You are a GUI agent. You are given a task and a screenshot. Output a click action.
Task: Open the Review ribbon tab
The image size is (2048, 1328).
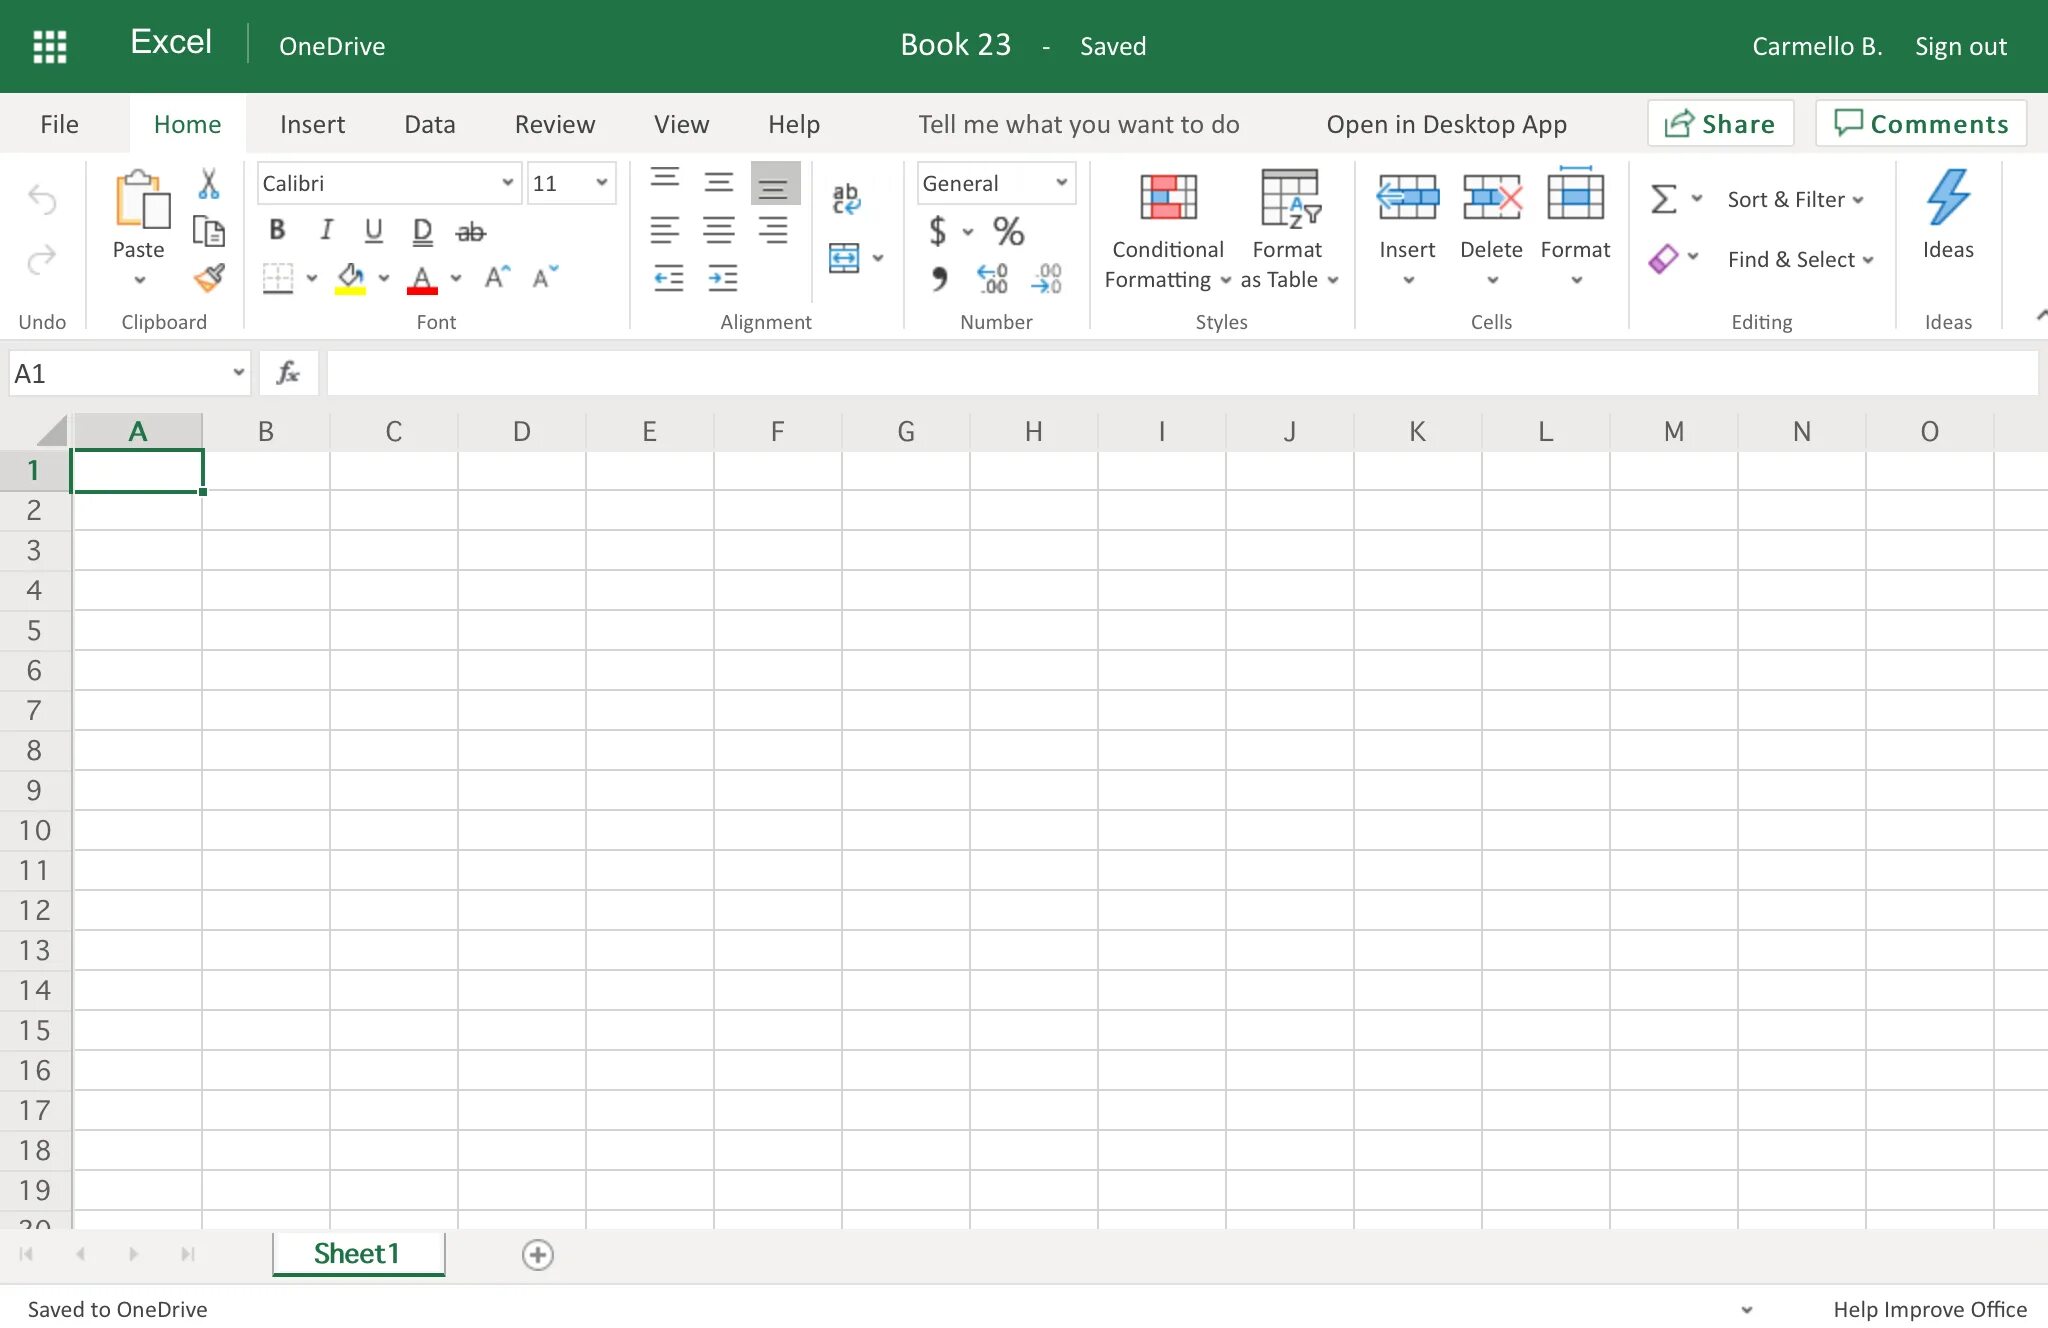pos(554,124)
